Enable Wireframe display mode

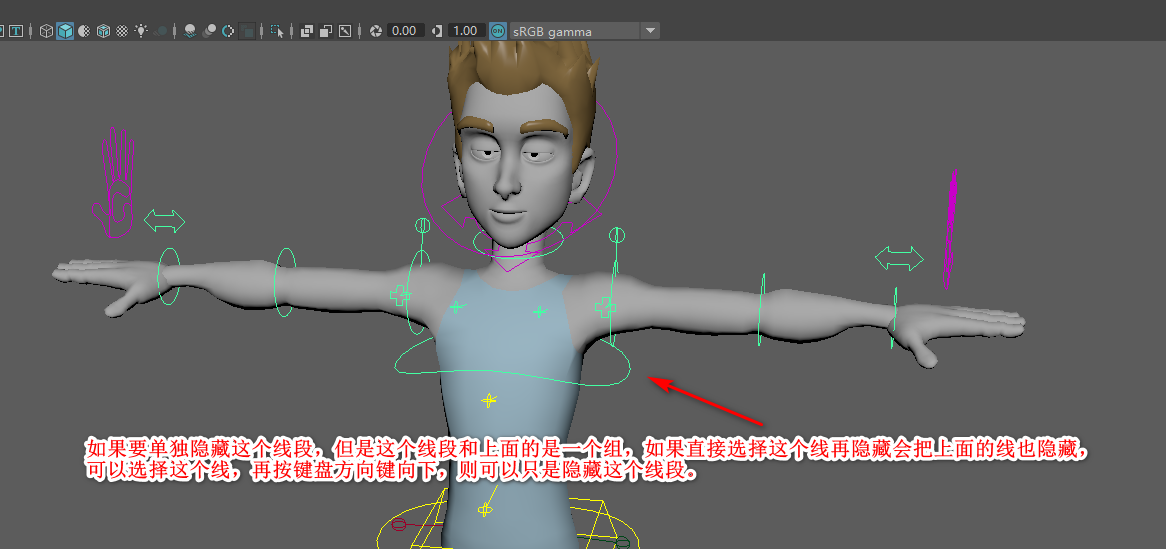coord(46,31)
